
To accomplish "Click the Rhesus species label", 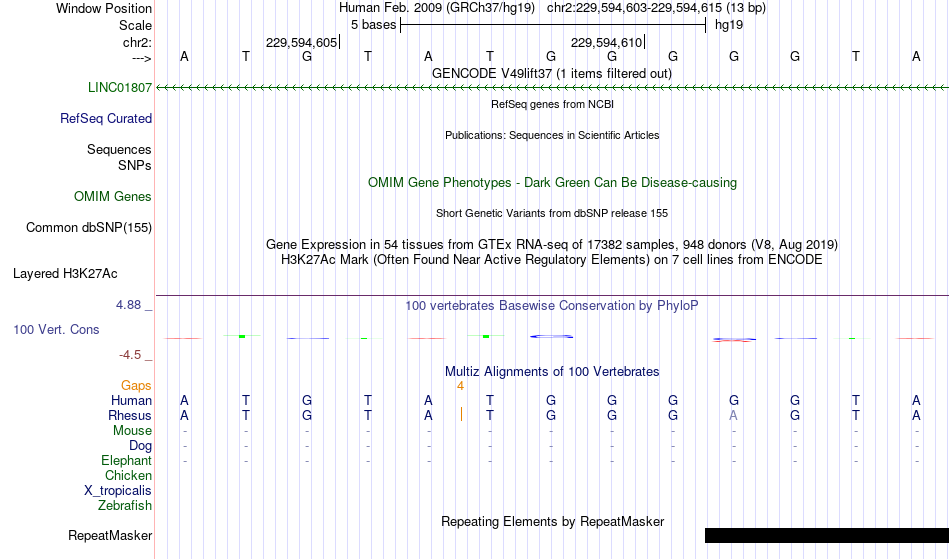I will pos(130,415).
